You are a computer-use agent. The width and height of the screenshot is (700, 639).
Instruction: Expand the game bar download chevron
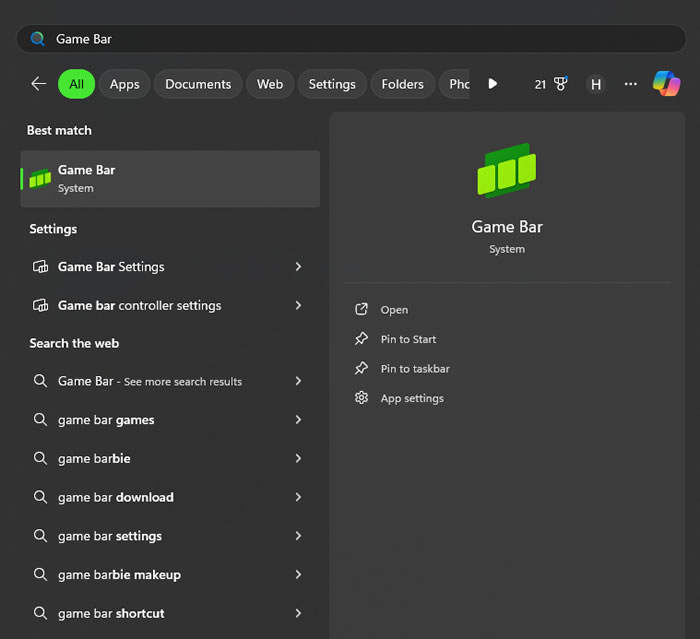[298, 497]
